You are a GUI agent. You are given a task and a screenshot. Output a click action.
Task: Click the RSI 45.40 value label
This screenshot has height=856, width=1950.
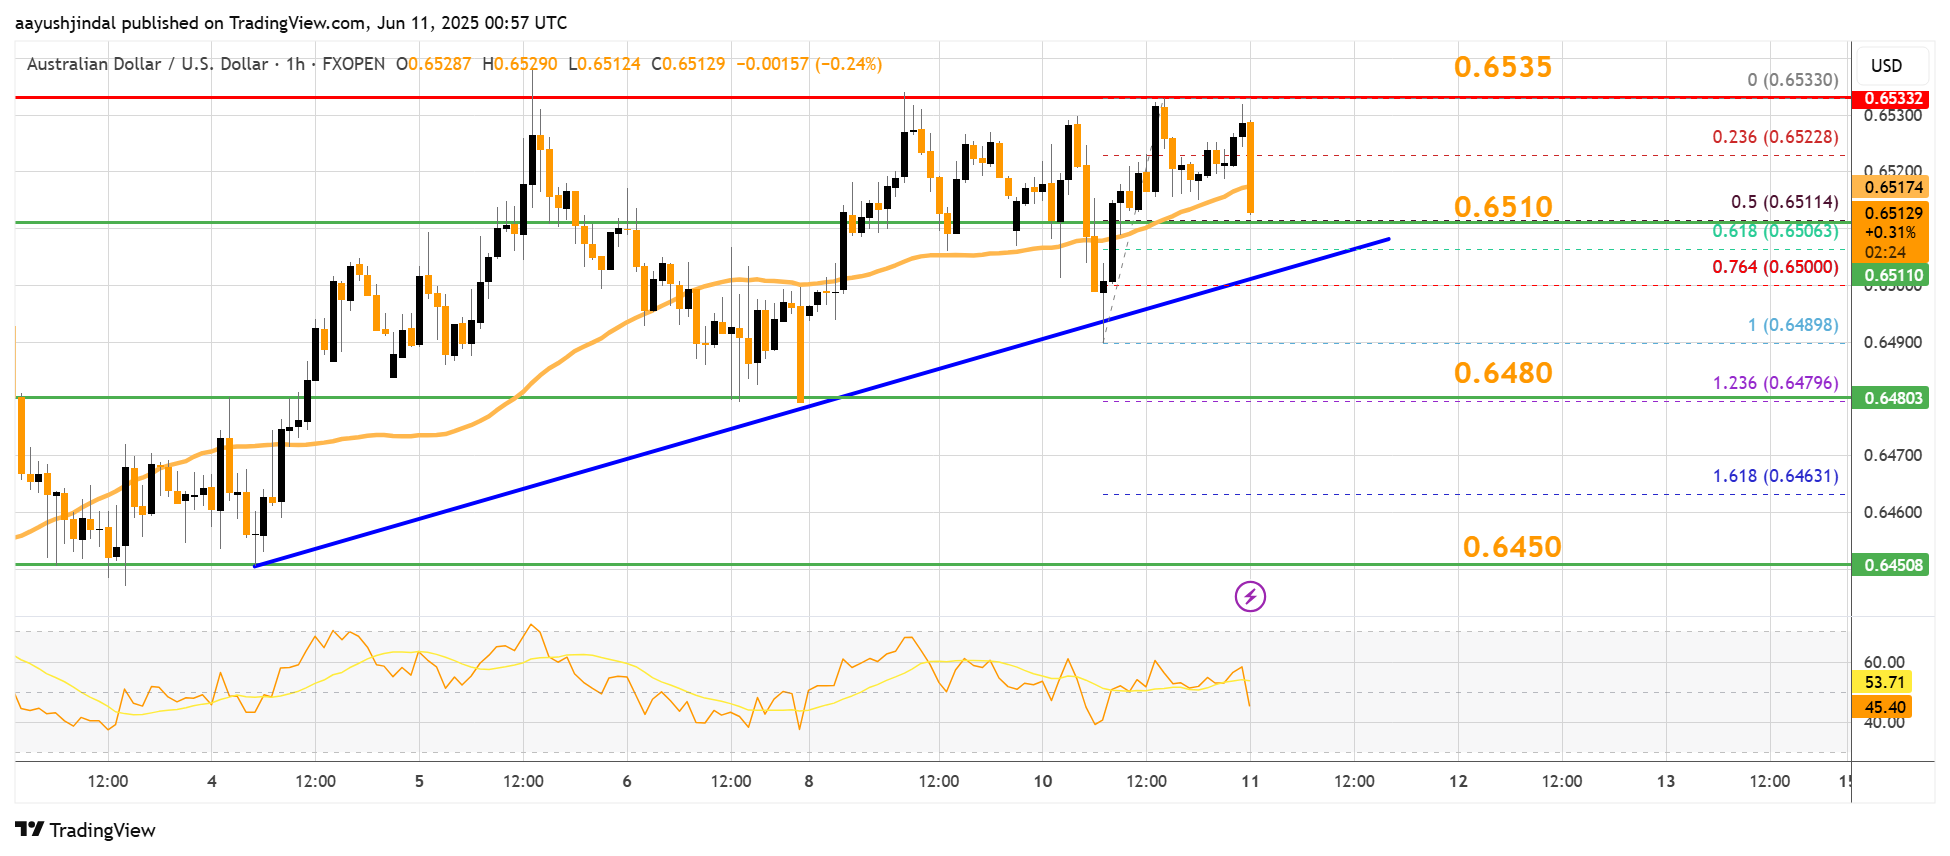pyautogui.click(x=1884, y=707)
